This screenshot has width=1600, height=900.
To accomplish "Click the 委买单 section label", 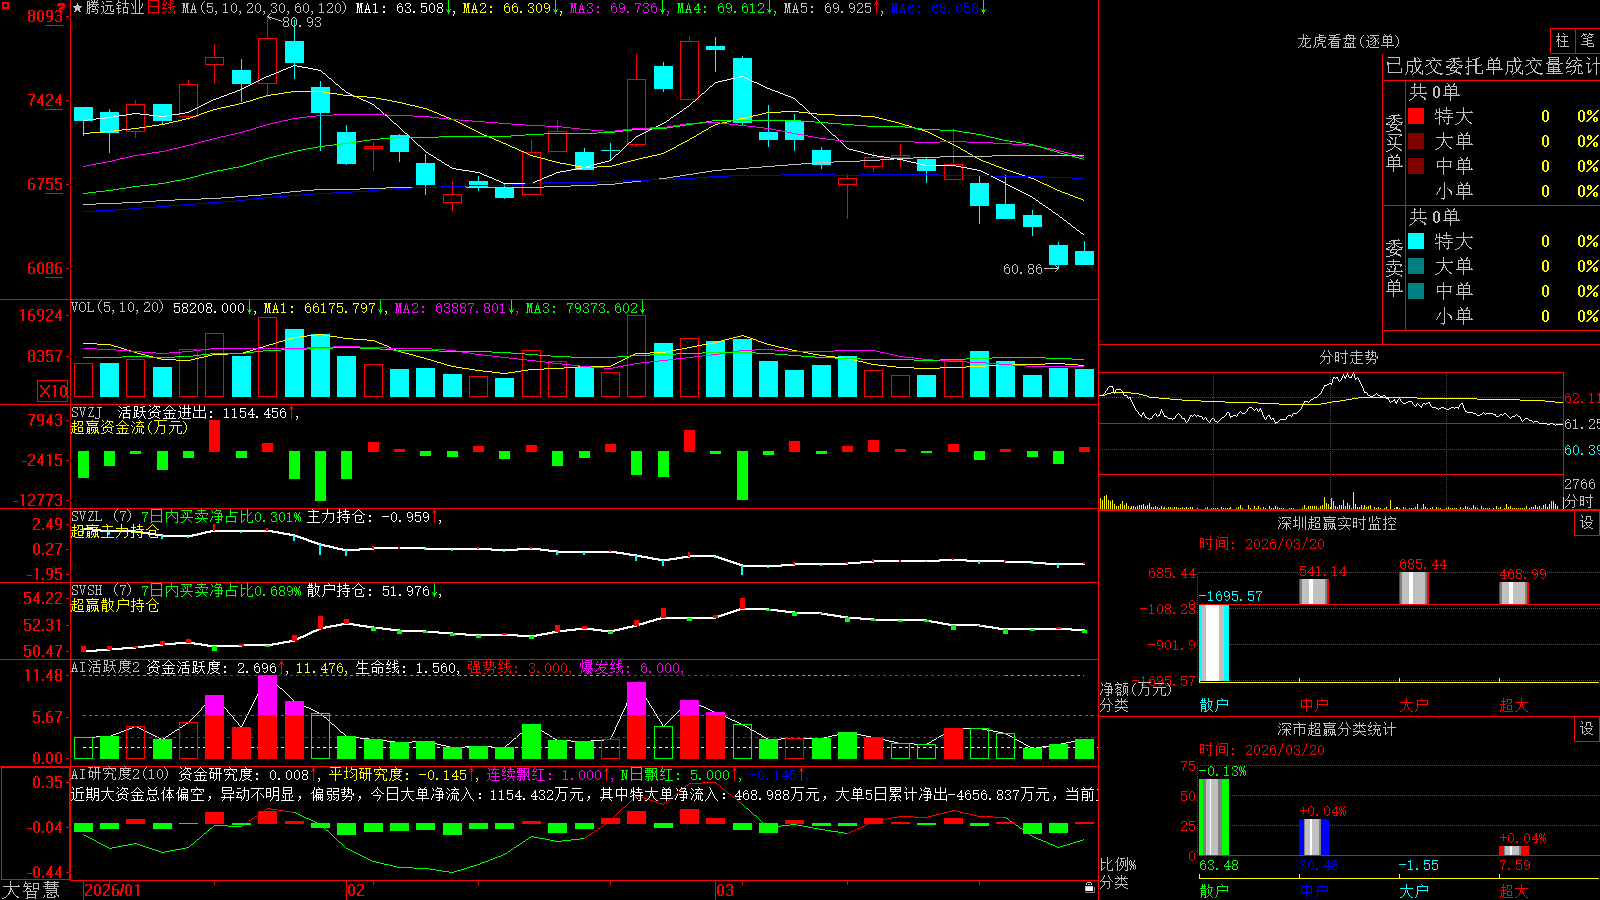I will tap(1394, 143).
